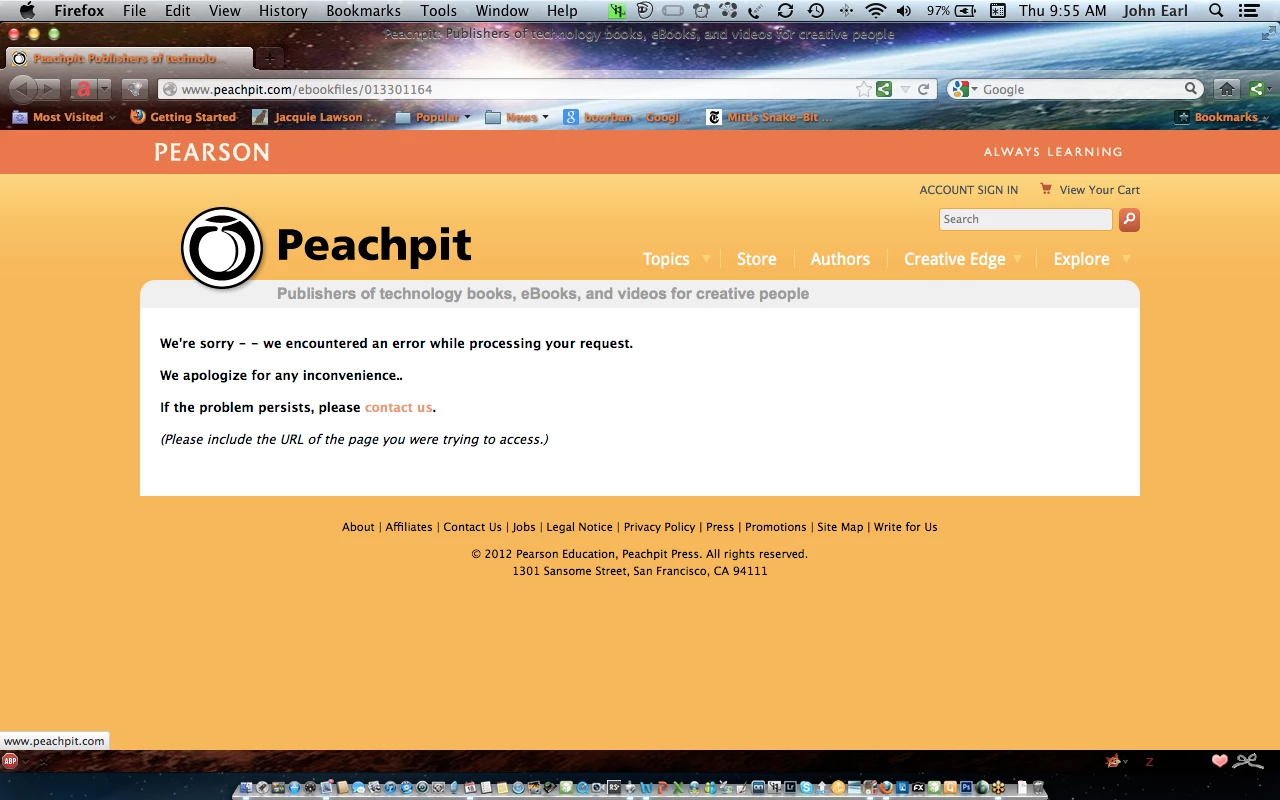Open the Affiliates footer link
The width and height of the screenshot is (1280, 800).
click(409, 527)
